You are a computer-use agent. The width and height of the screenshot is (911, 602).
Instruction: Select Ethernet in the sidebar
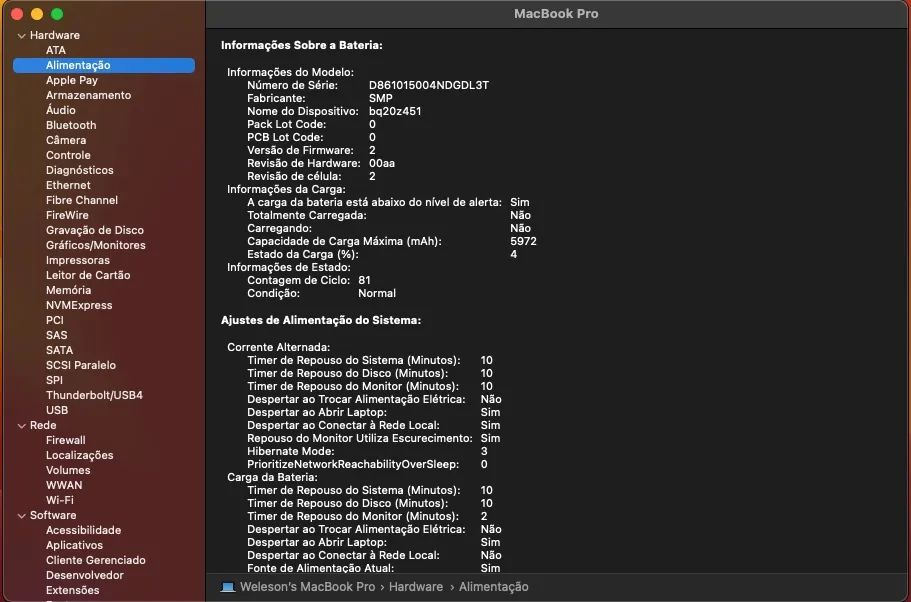(x=68, y=185)
